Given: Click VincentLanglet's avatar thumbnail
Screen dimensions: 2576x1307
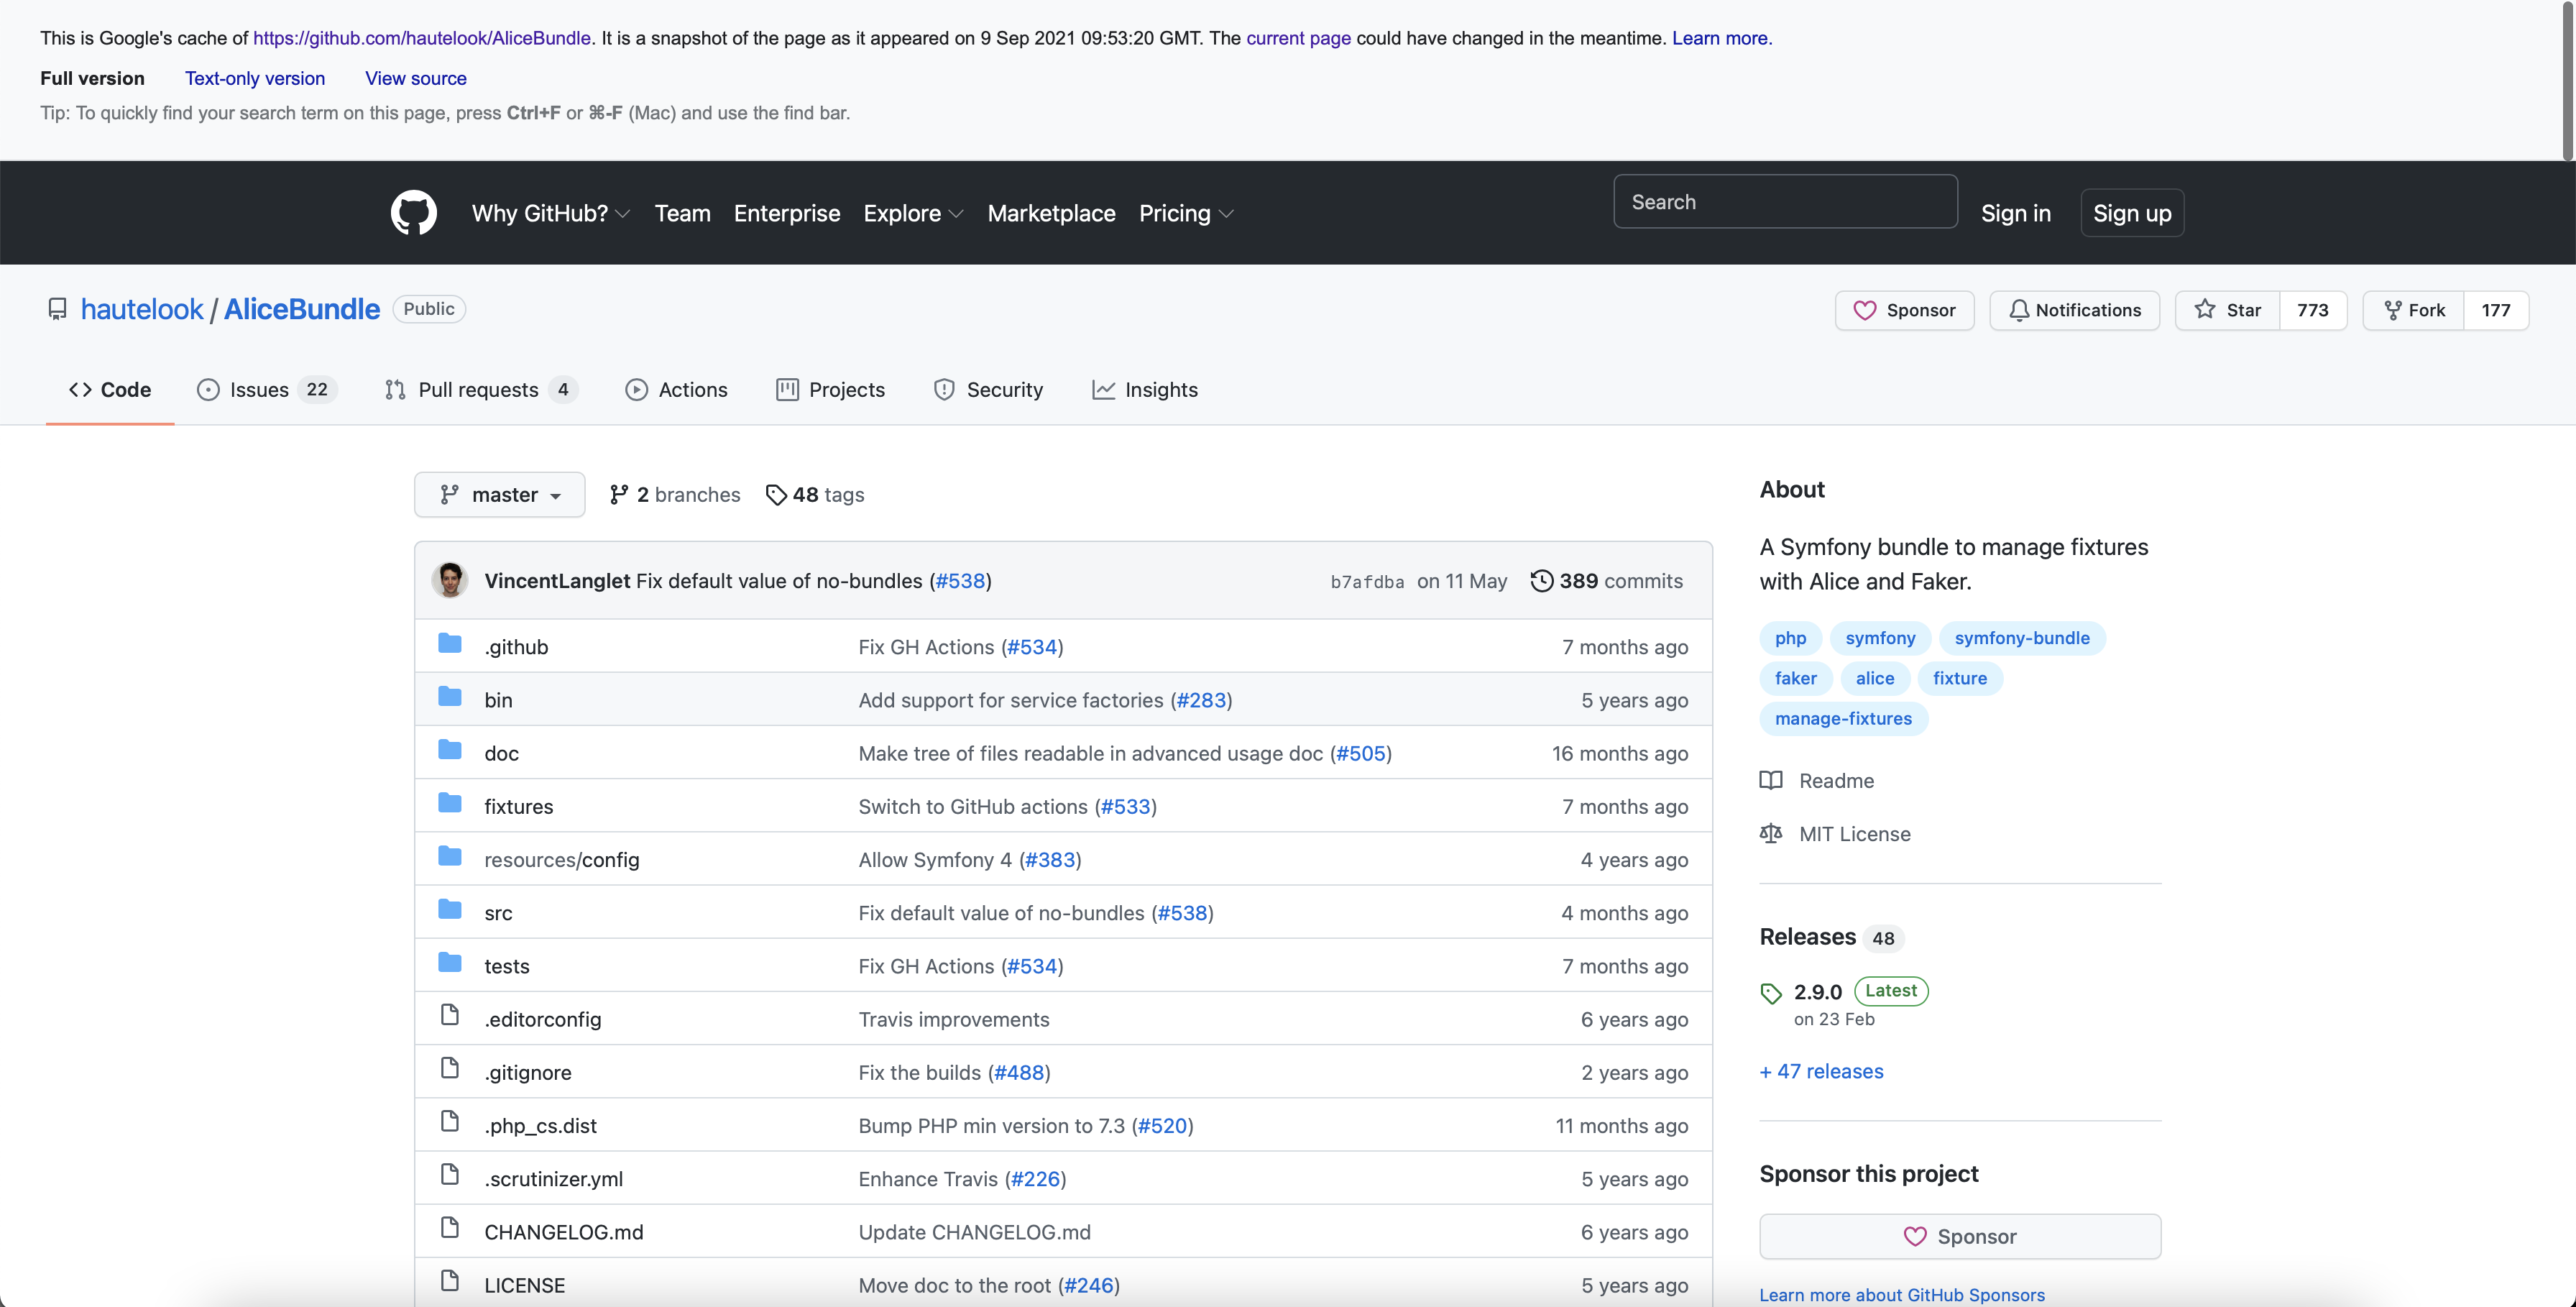Looking at the screenshot, I should (450, 580).
